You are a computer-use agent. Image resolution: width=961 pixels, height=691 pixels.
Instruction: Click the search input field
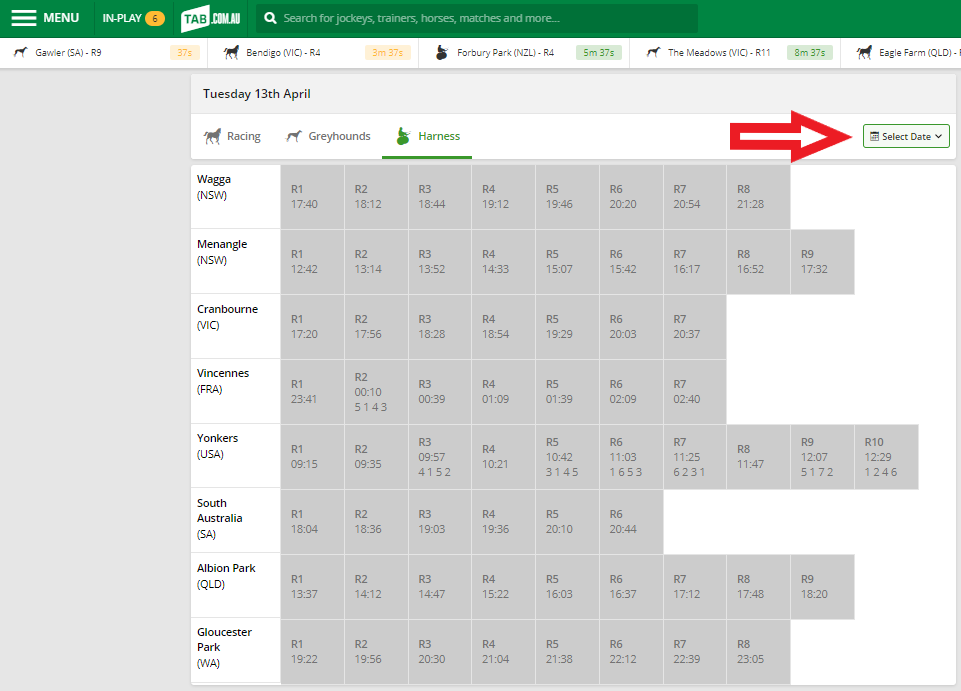coord(480,18)
